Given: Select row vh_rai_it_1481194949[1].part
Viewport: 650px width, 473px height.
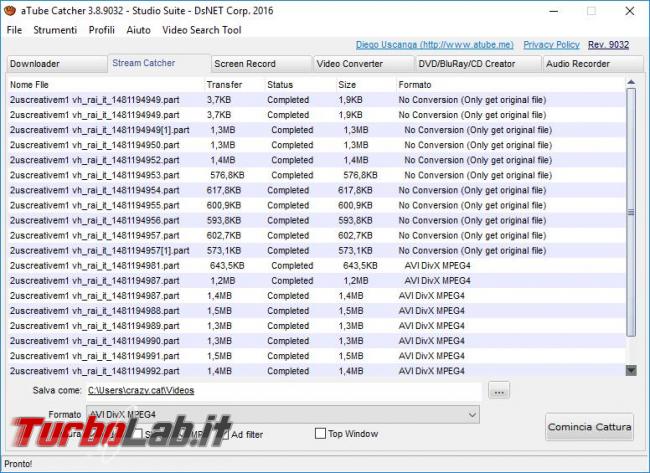Looking at the screenshot, I should (316, 130).
